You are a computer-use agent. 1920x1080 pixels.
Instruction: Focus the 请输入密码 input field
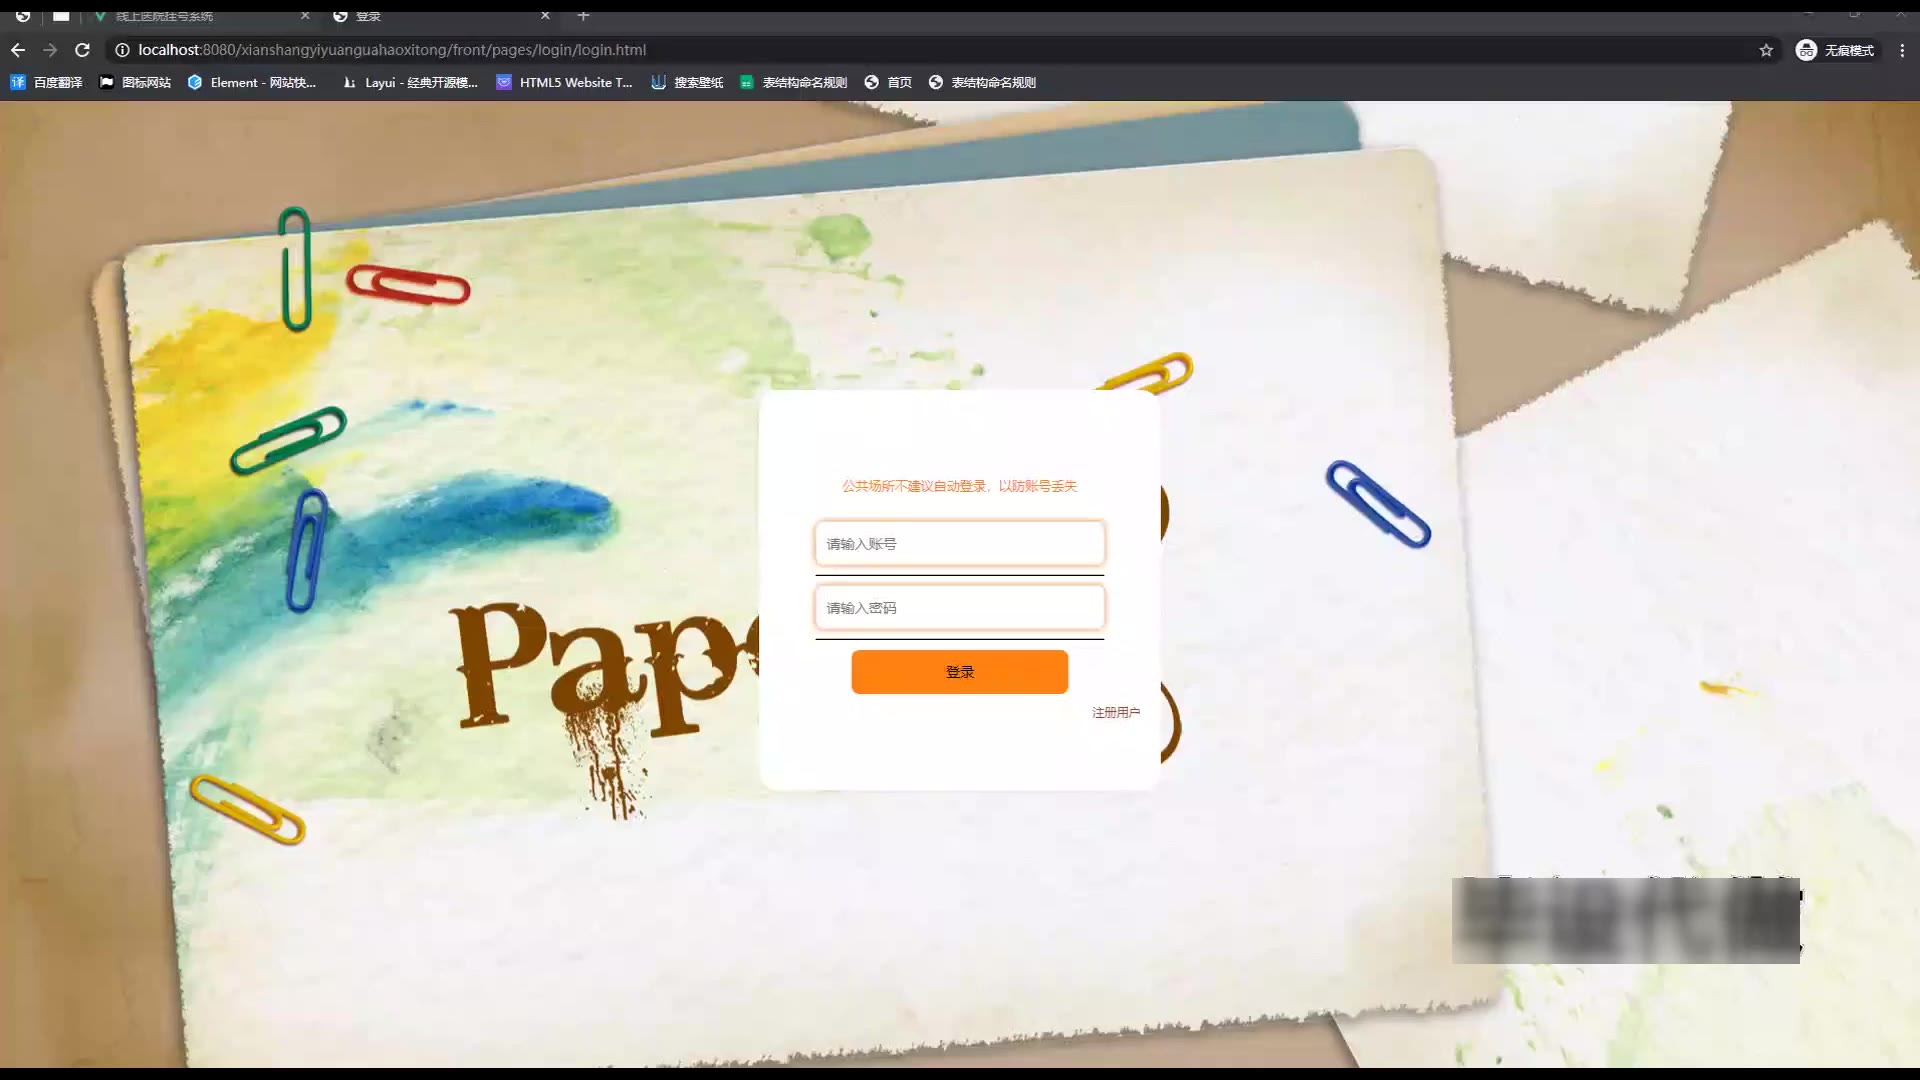[x=959, y=608]
